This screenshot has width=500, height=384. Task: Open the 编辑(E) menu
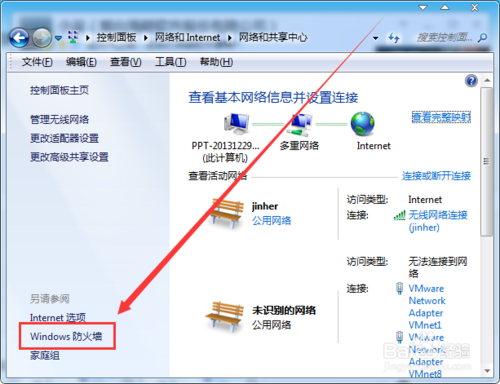81,62
